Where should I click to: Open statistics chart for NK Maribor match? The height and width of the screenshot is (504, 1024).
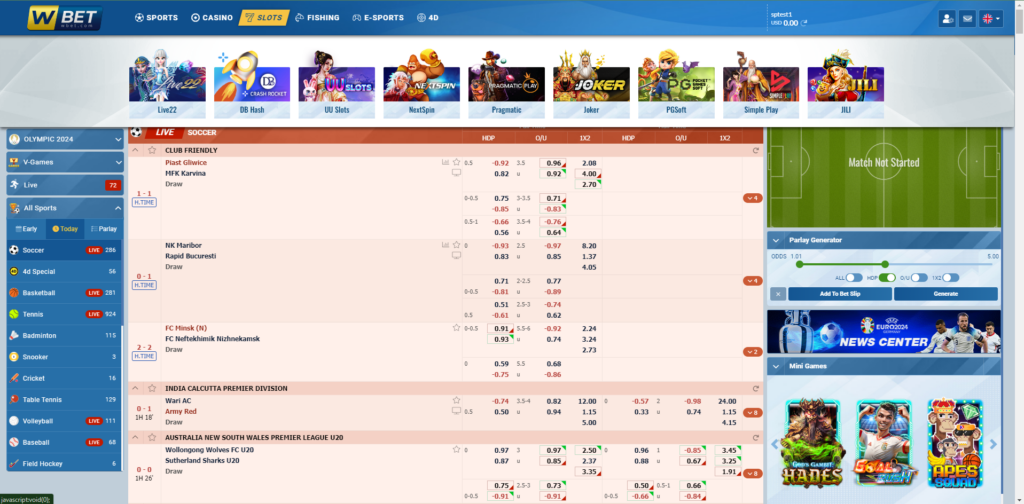tap(445, 245)
